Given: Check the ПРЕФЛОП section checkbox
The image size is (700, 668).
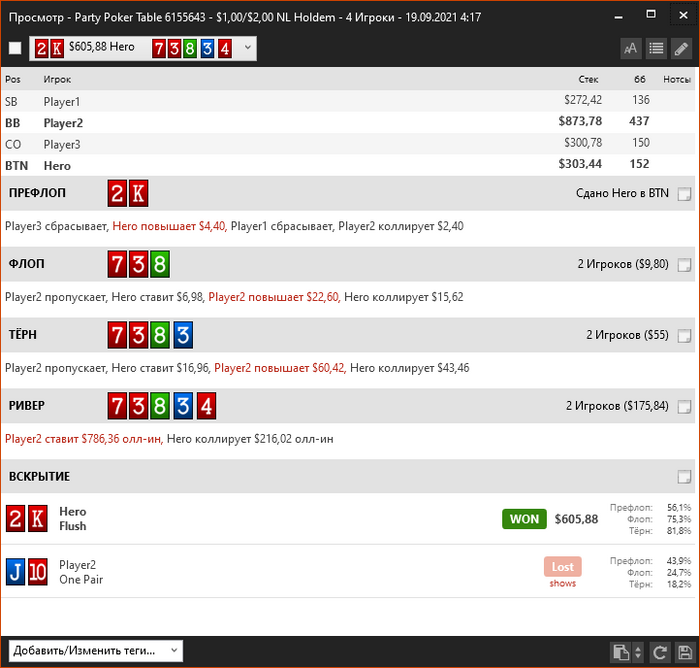Looking at the screenshot, I should click(684, 194).
